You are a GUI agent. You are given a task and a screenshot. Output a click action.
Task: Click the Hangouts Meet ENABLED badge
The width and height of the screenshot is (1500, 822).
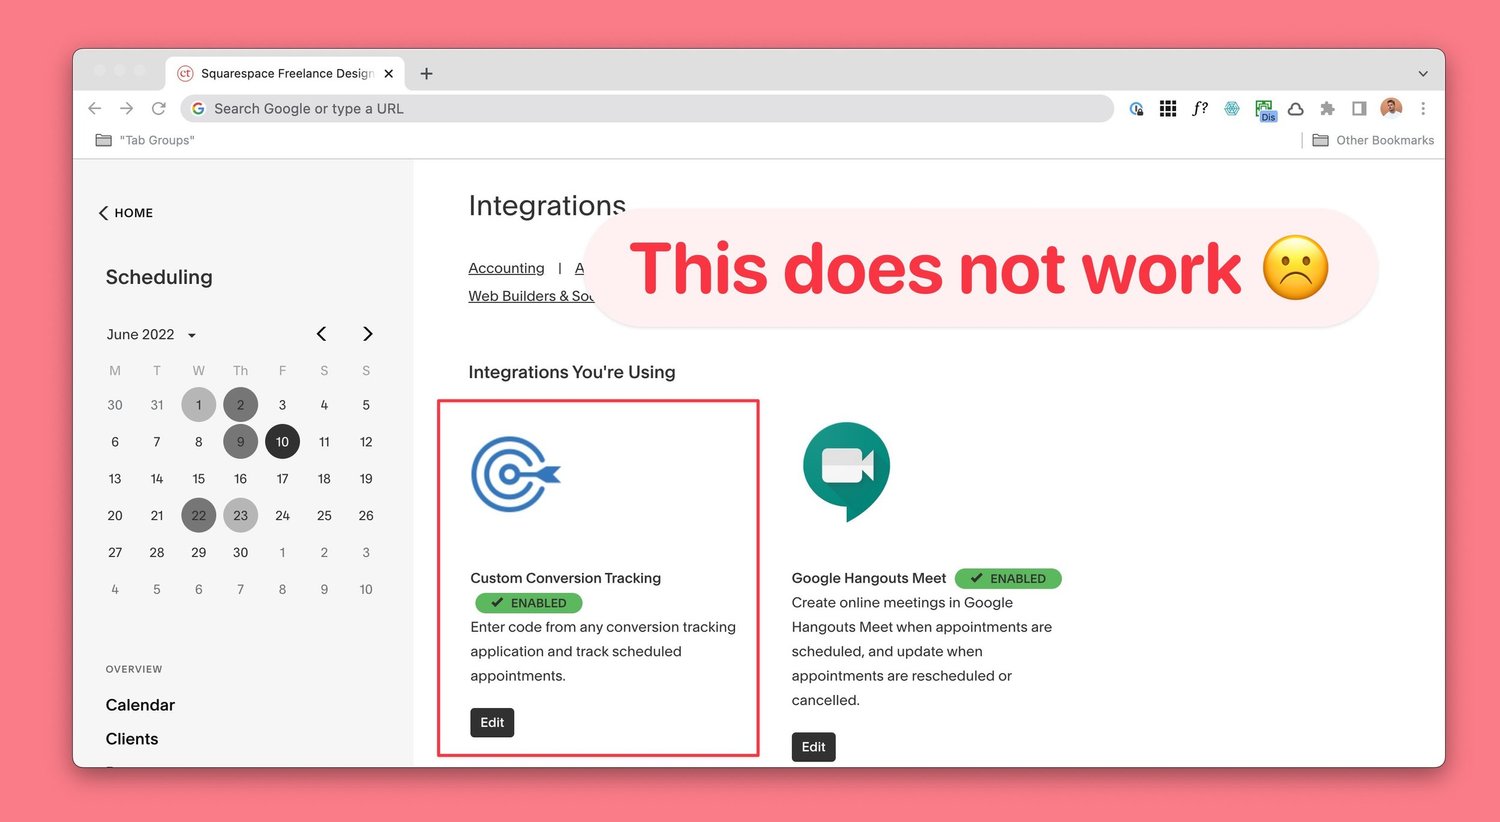(1008, 578)
